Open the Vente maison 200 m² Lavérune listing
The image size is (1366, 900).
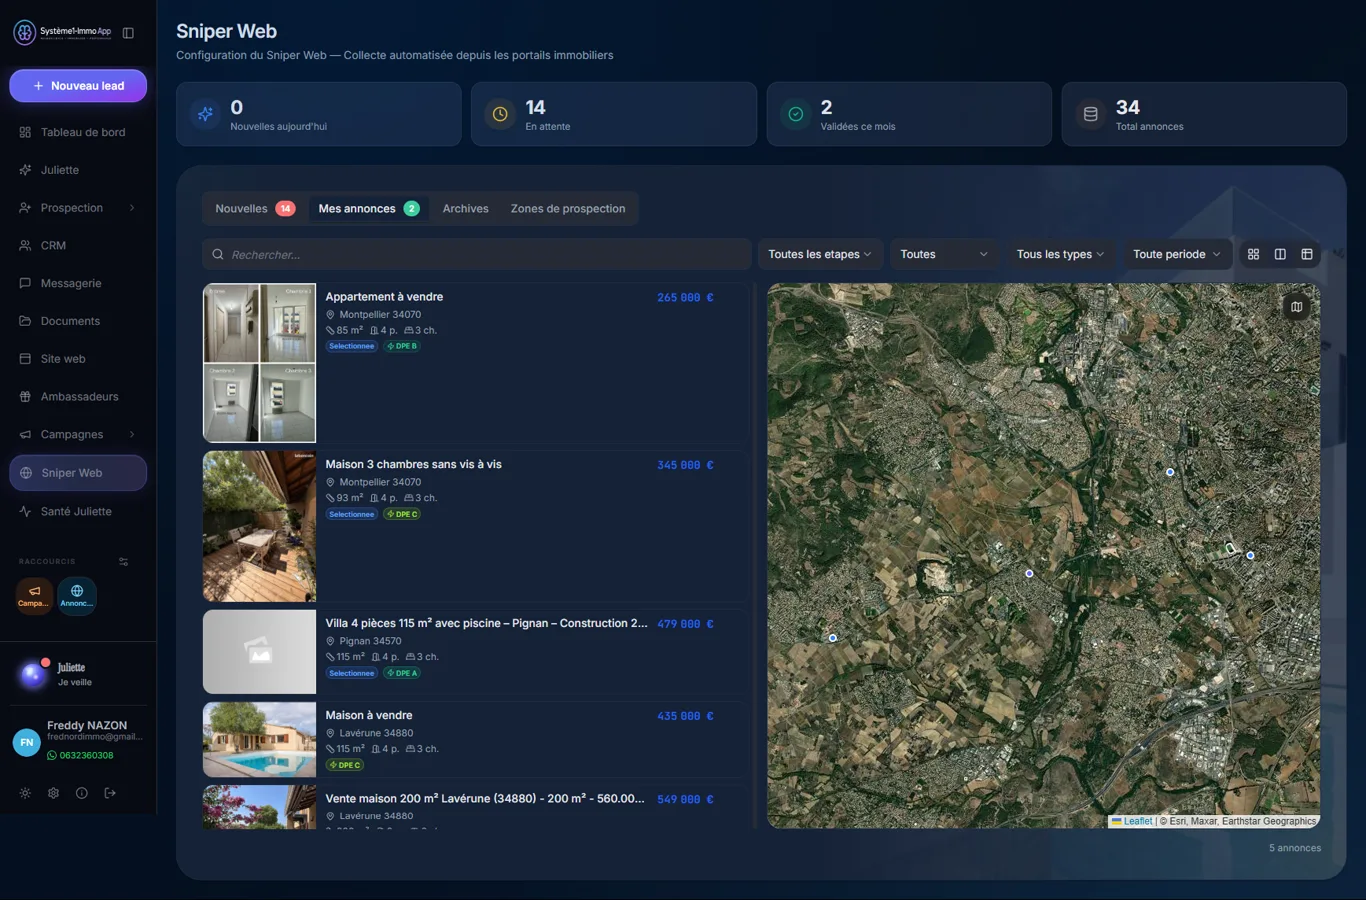point(485,799)
